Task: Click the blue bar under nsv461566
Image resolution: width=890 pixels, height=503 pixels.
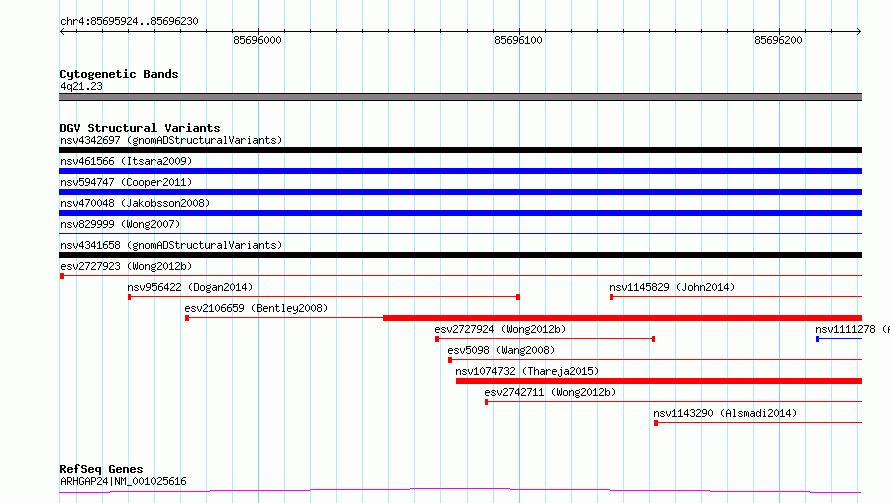Action: (x=460, y=171)
